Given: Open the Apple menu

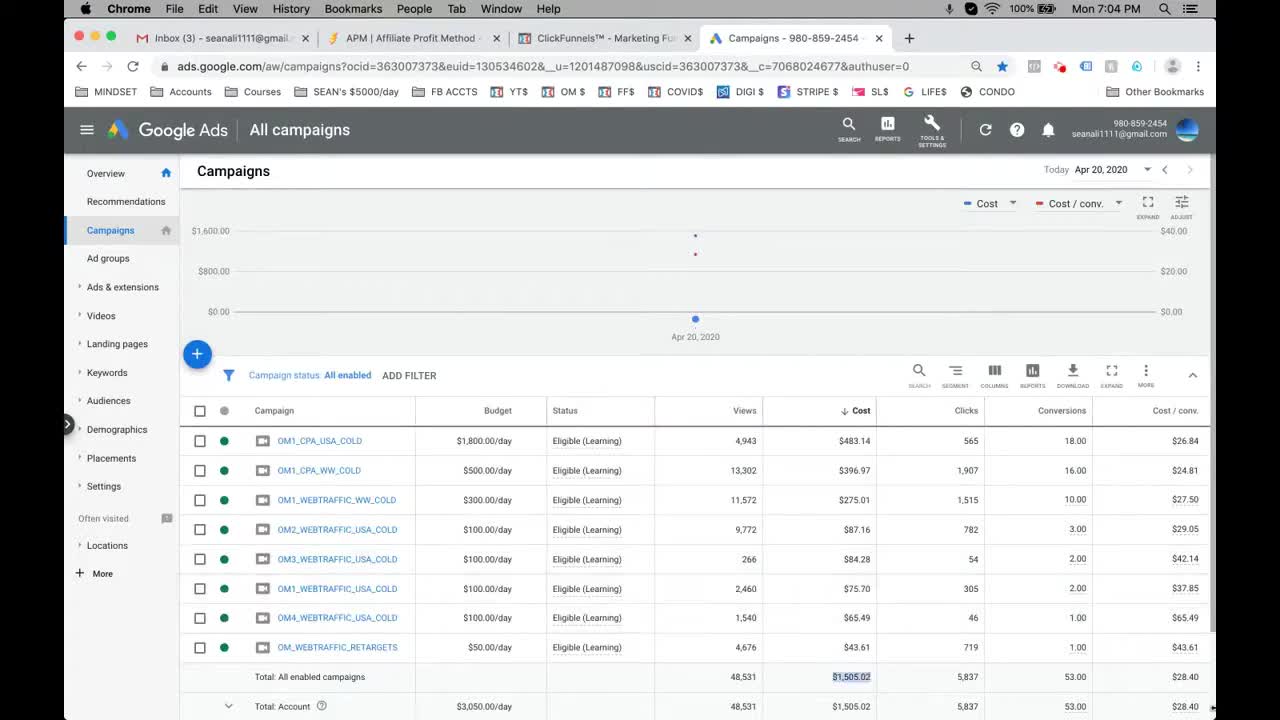Looking at the screenshot, I should [x=85, y=9].
